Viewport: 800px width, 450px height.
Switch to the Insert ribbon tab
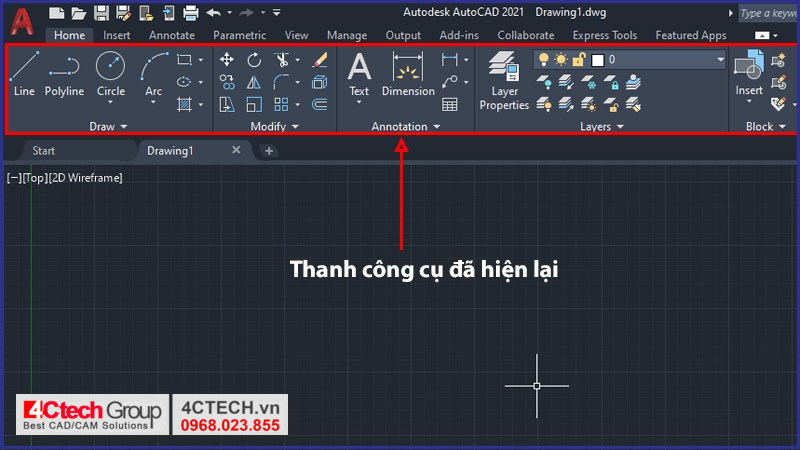[x=116, y=35]
